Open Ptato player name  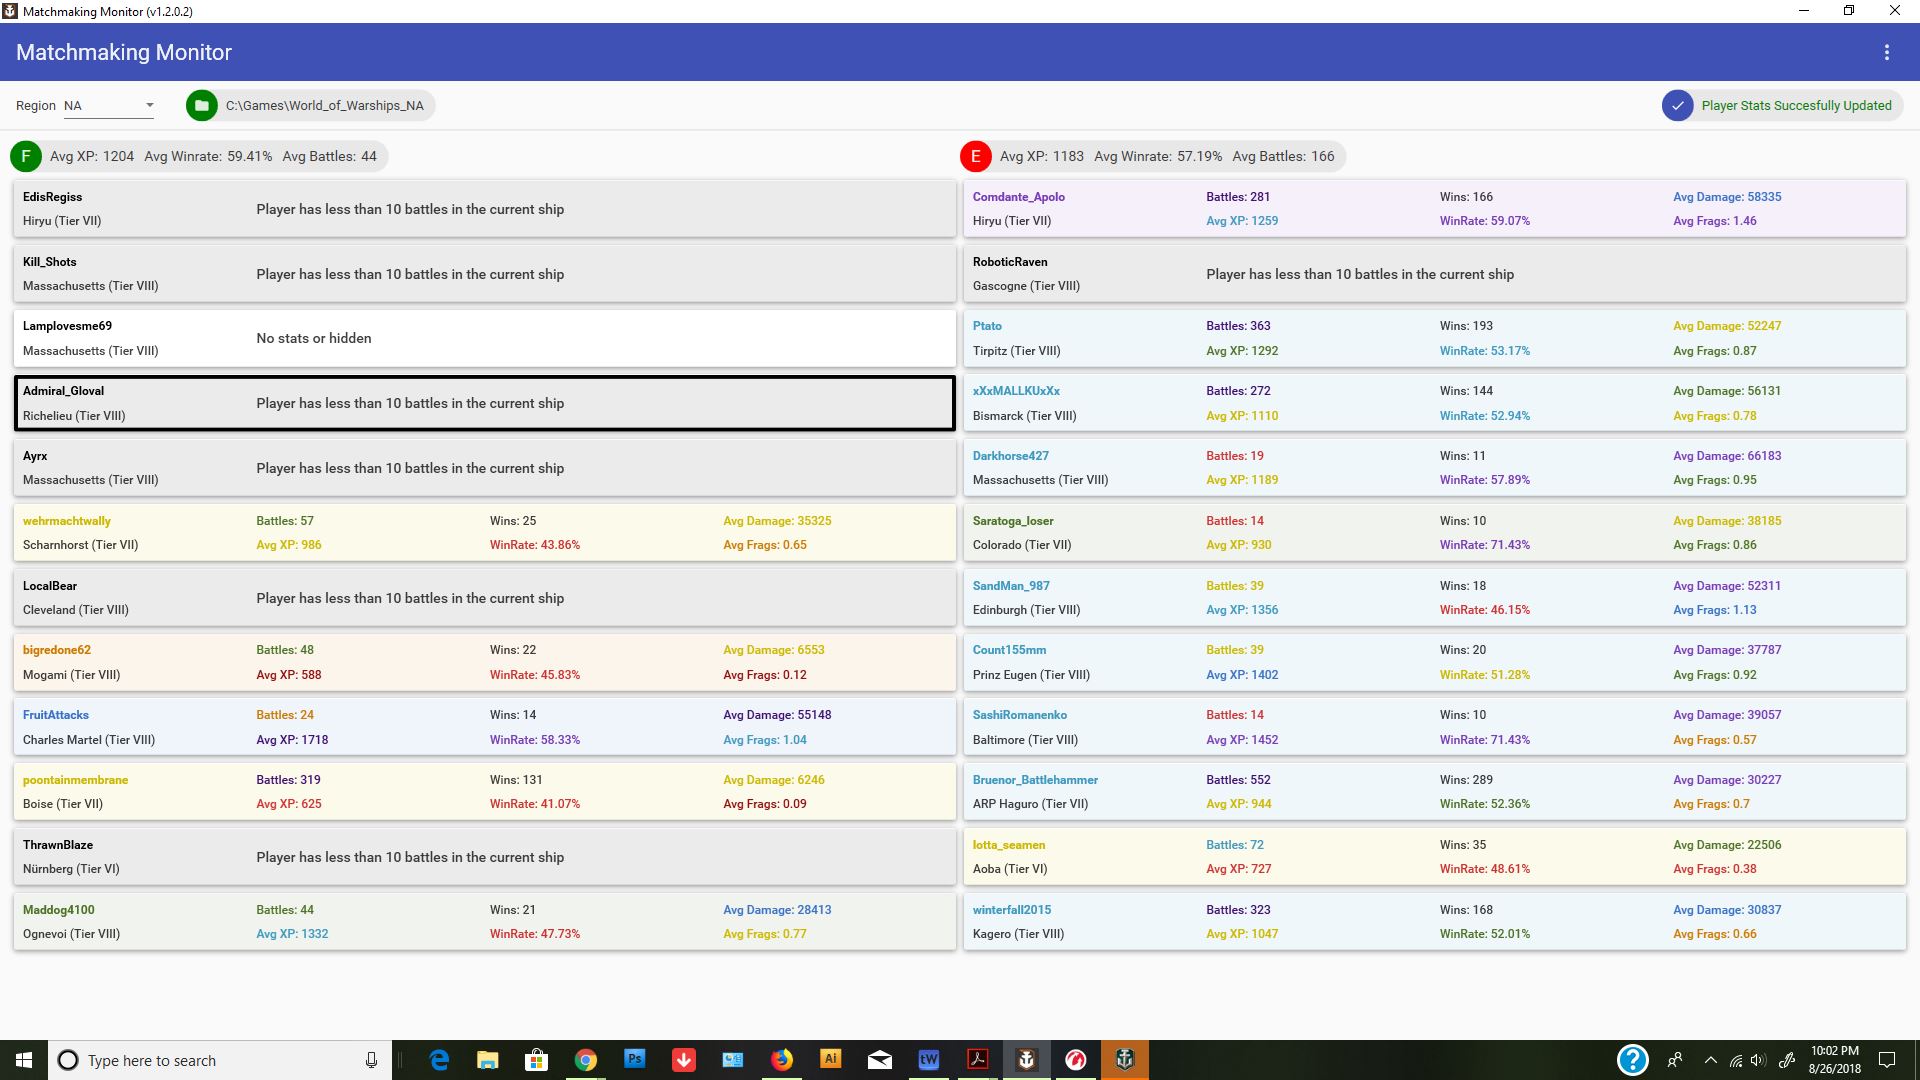(987, 326)
